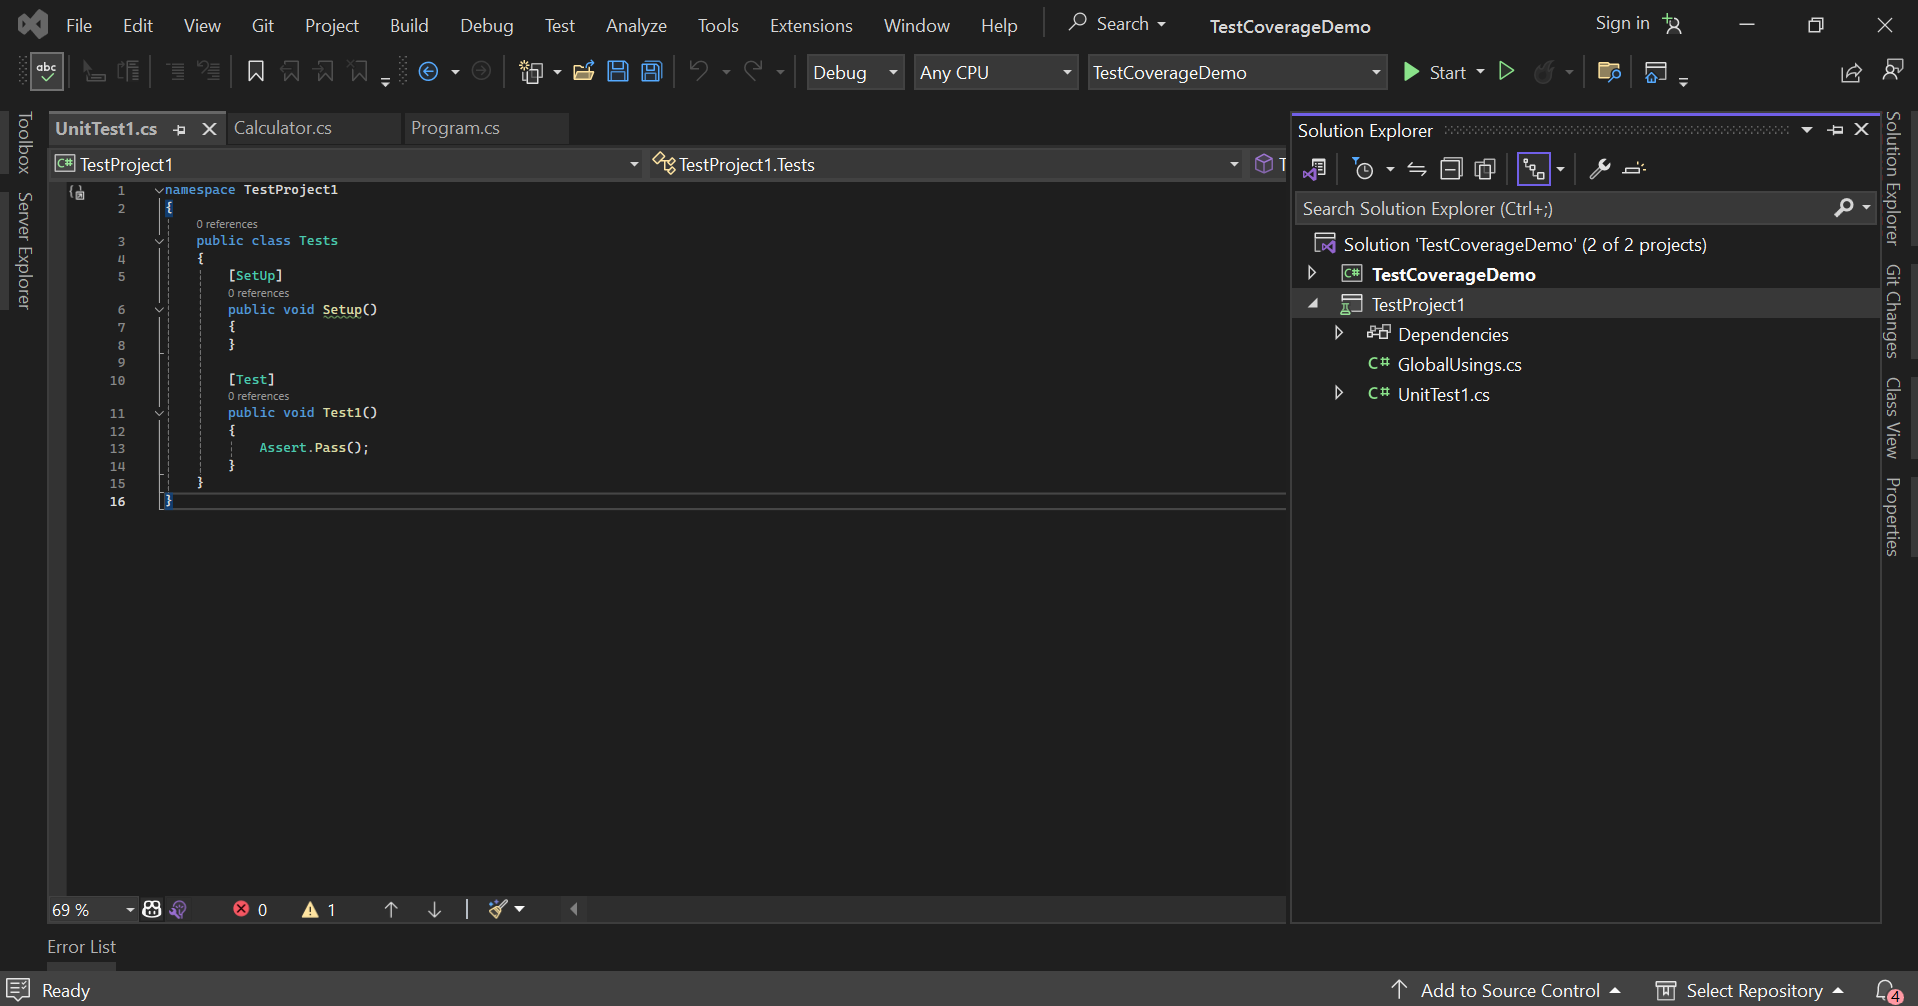The height and width of the screenshot is (1006, 1918).
Task: Collapse all nodes in Solution Explorer
Action: pos(1453,168)
